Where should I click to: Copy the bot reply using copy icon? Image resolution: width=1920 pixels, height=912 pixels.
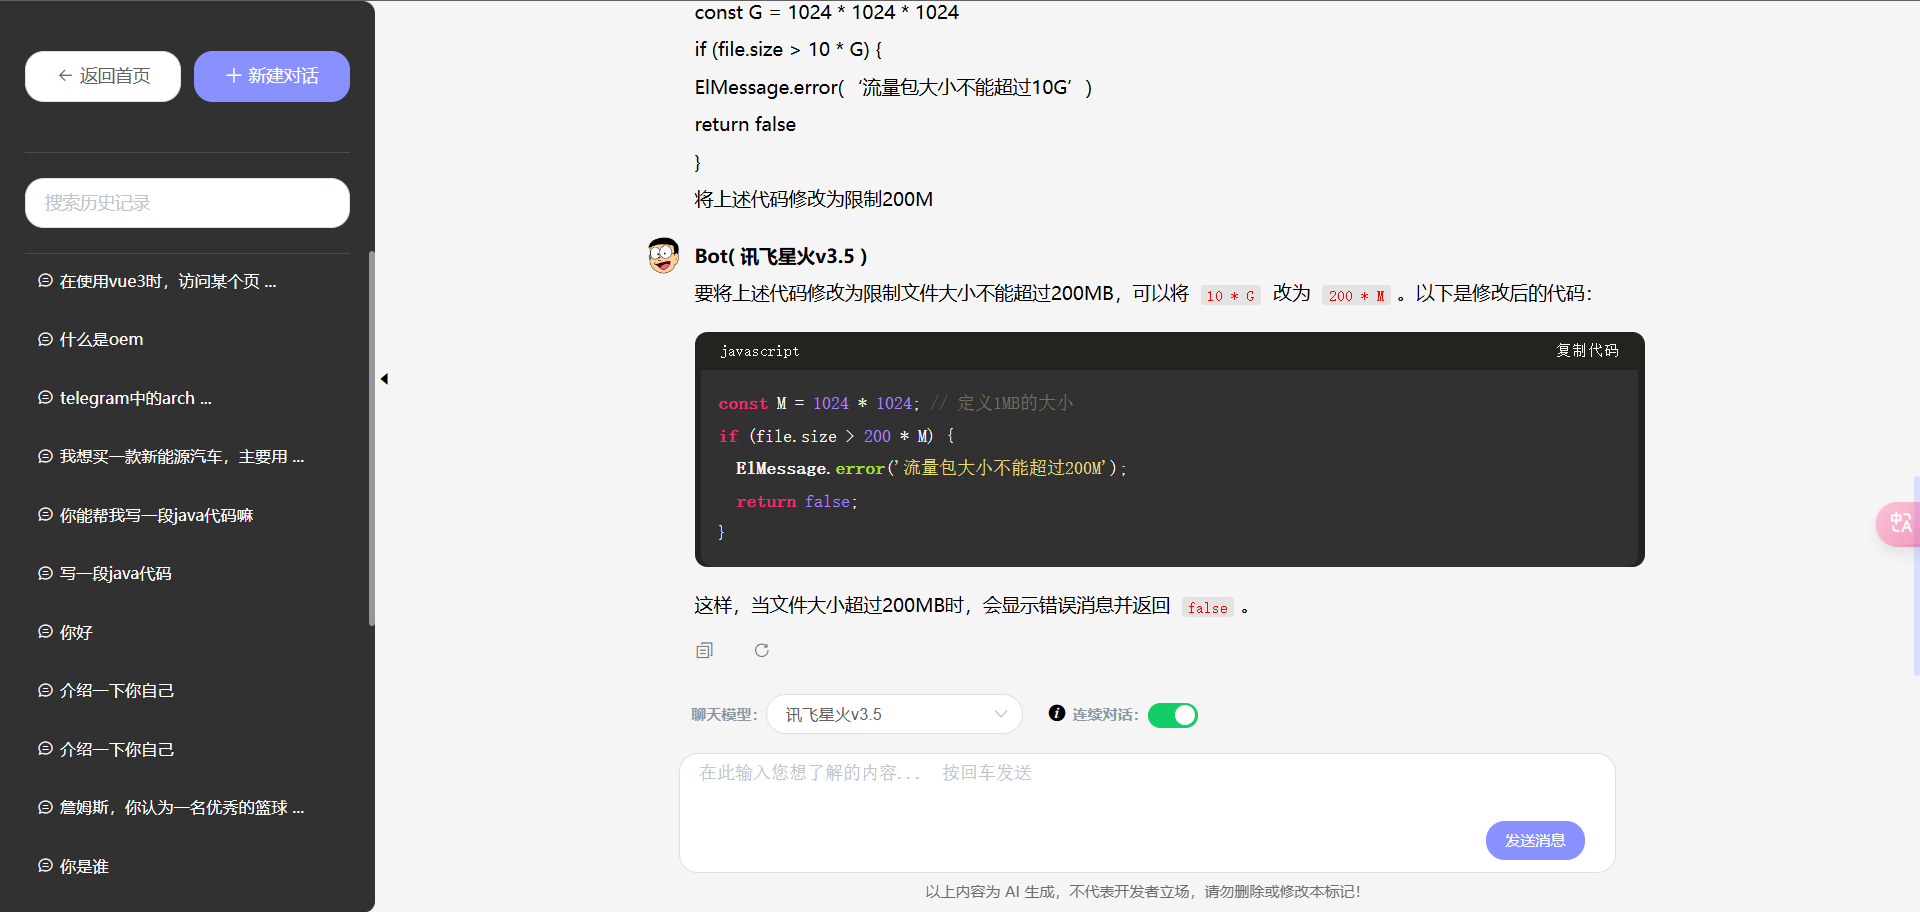pyautogui.click(x=705, y=650)
